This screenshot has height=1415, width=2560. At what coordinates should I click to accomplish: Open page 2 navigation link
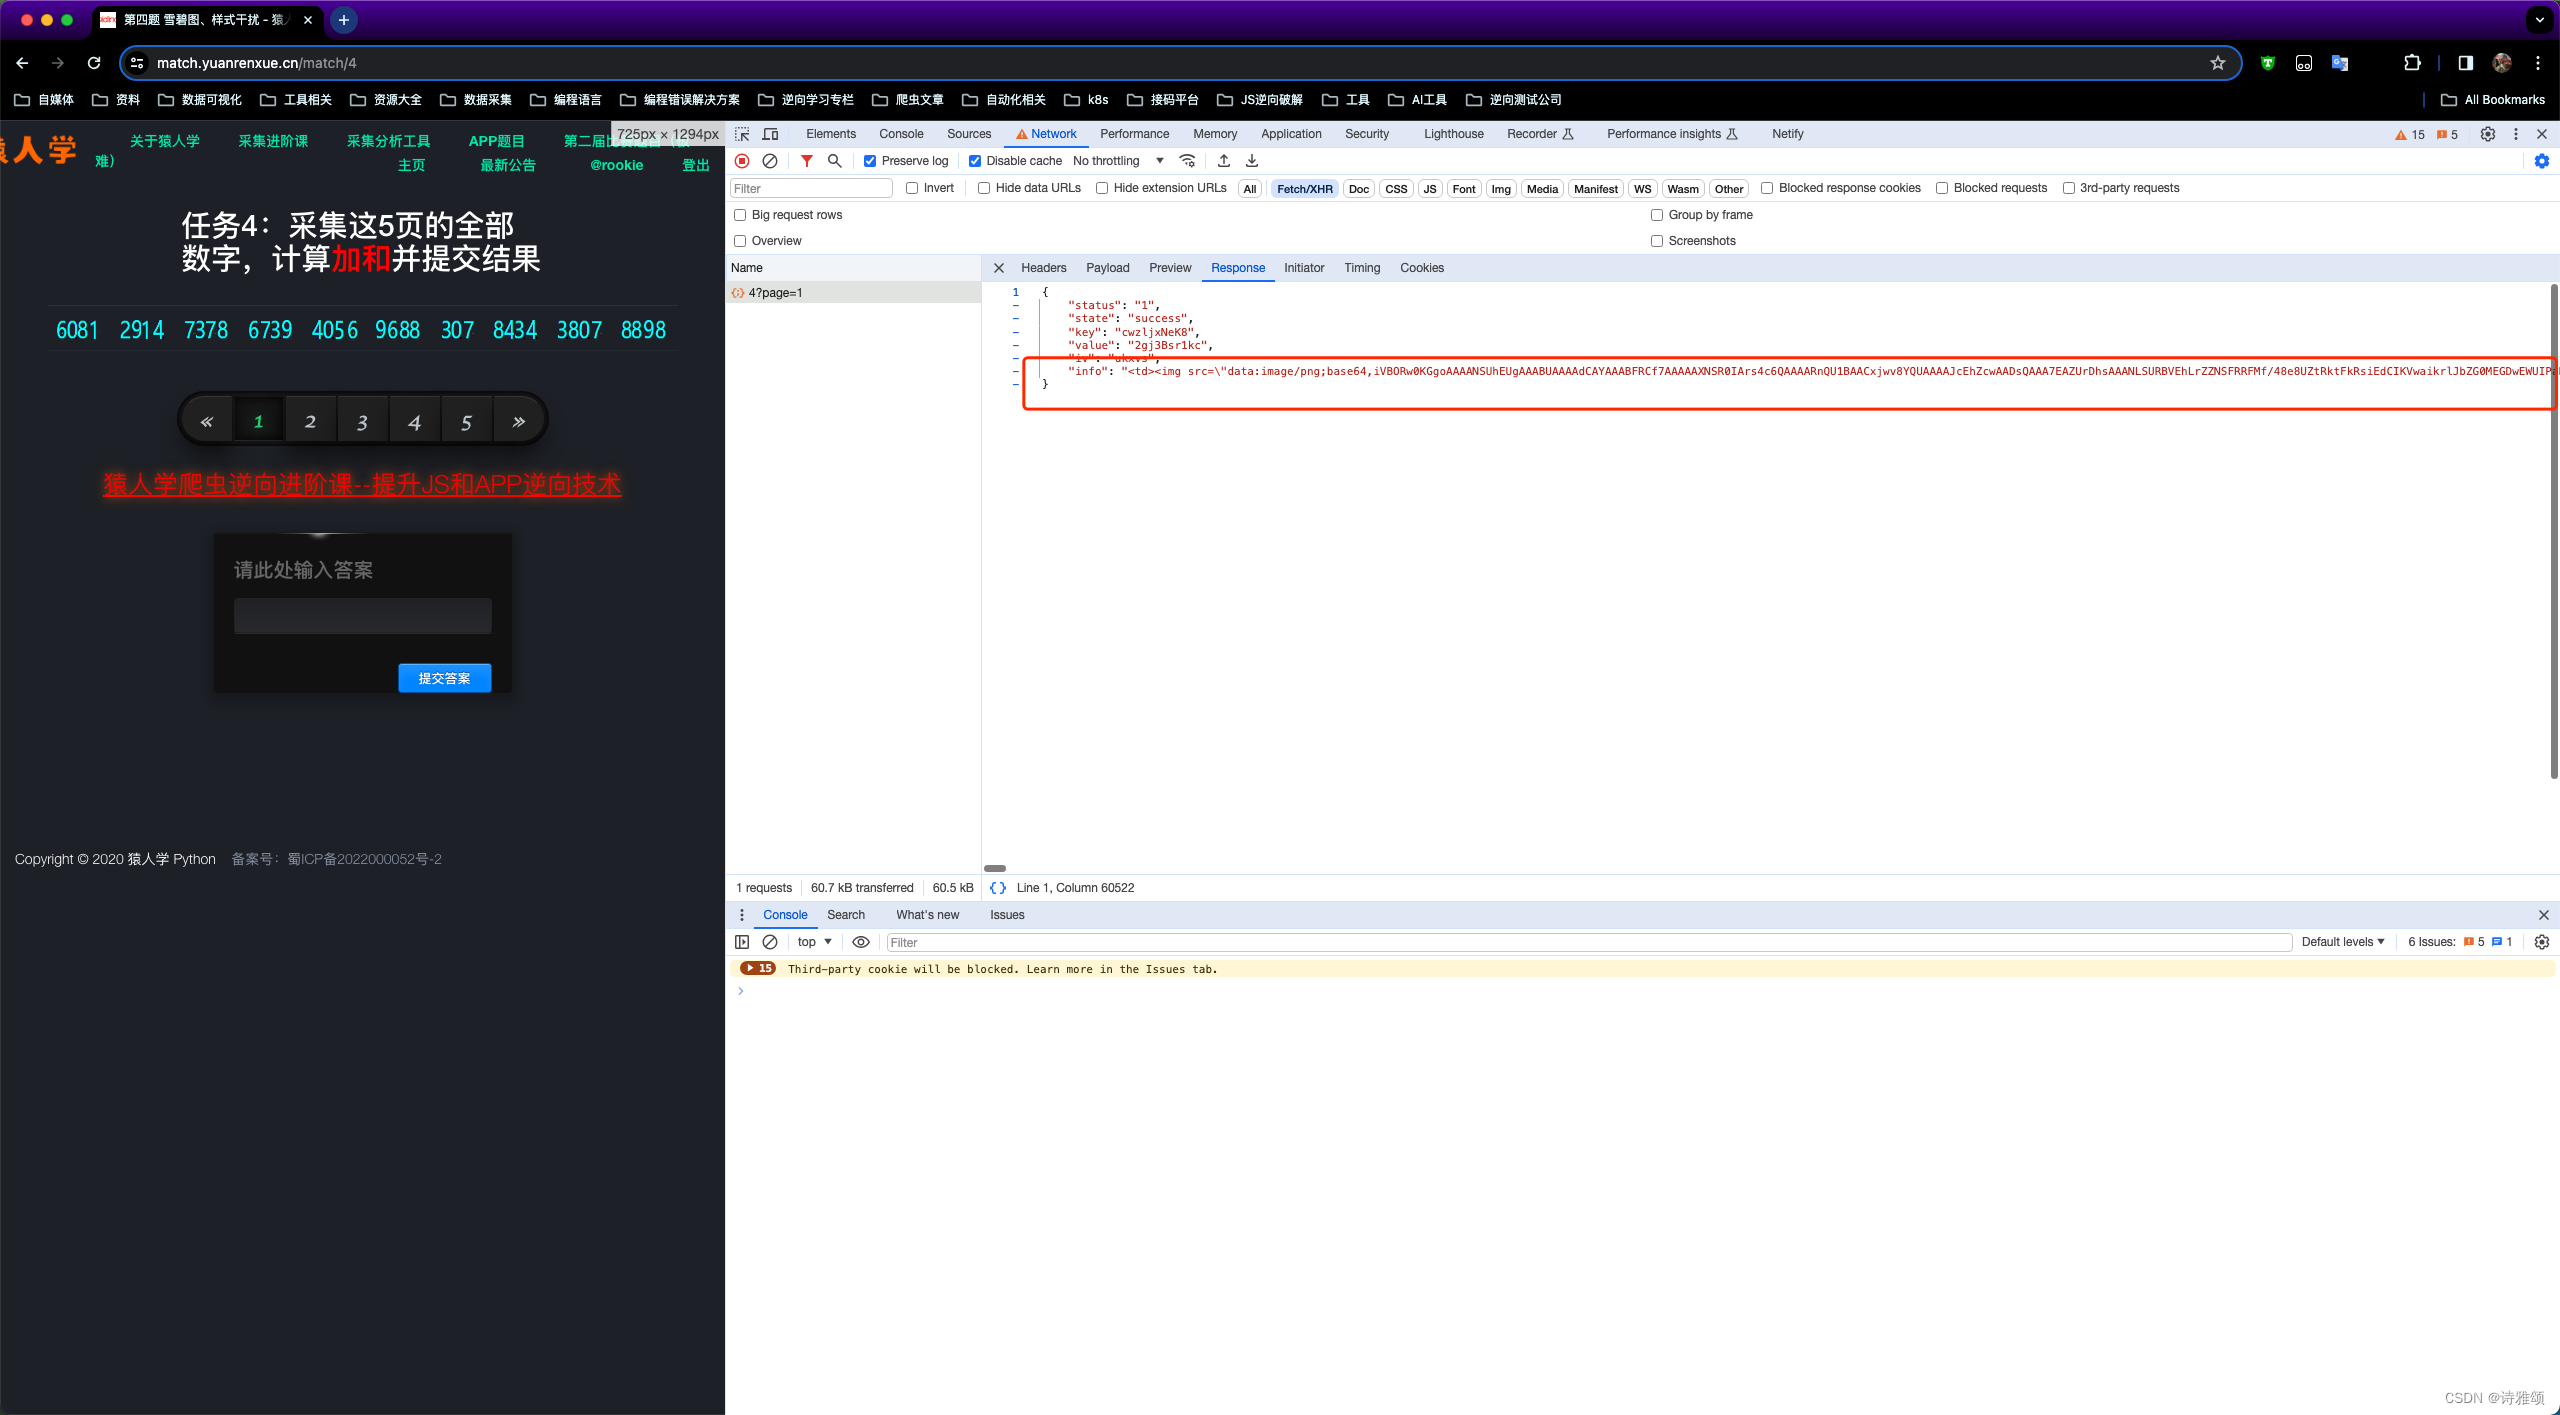click(310, 422)
